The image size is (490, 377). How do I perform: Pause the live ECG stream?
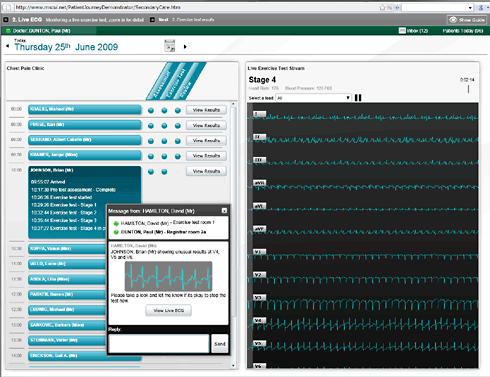coord(358,98)
